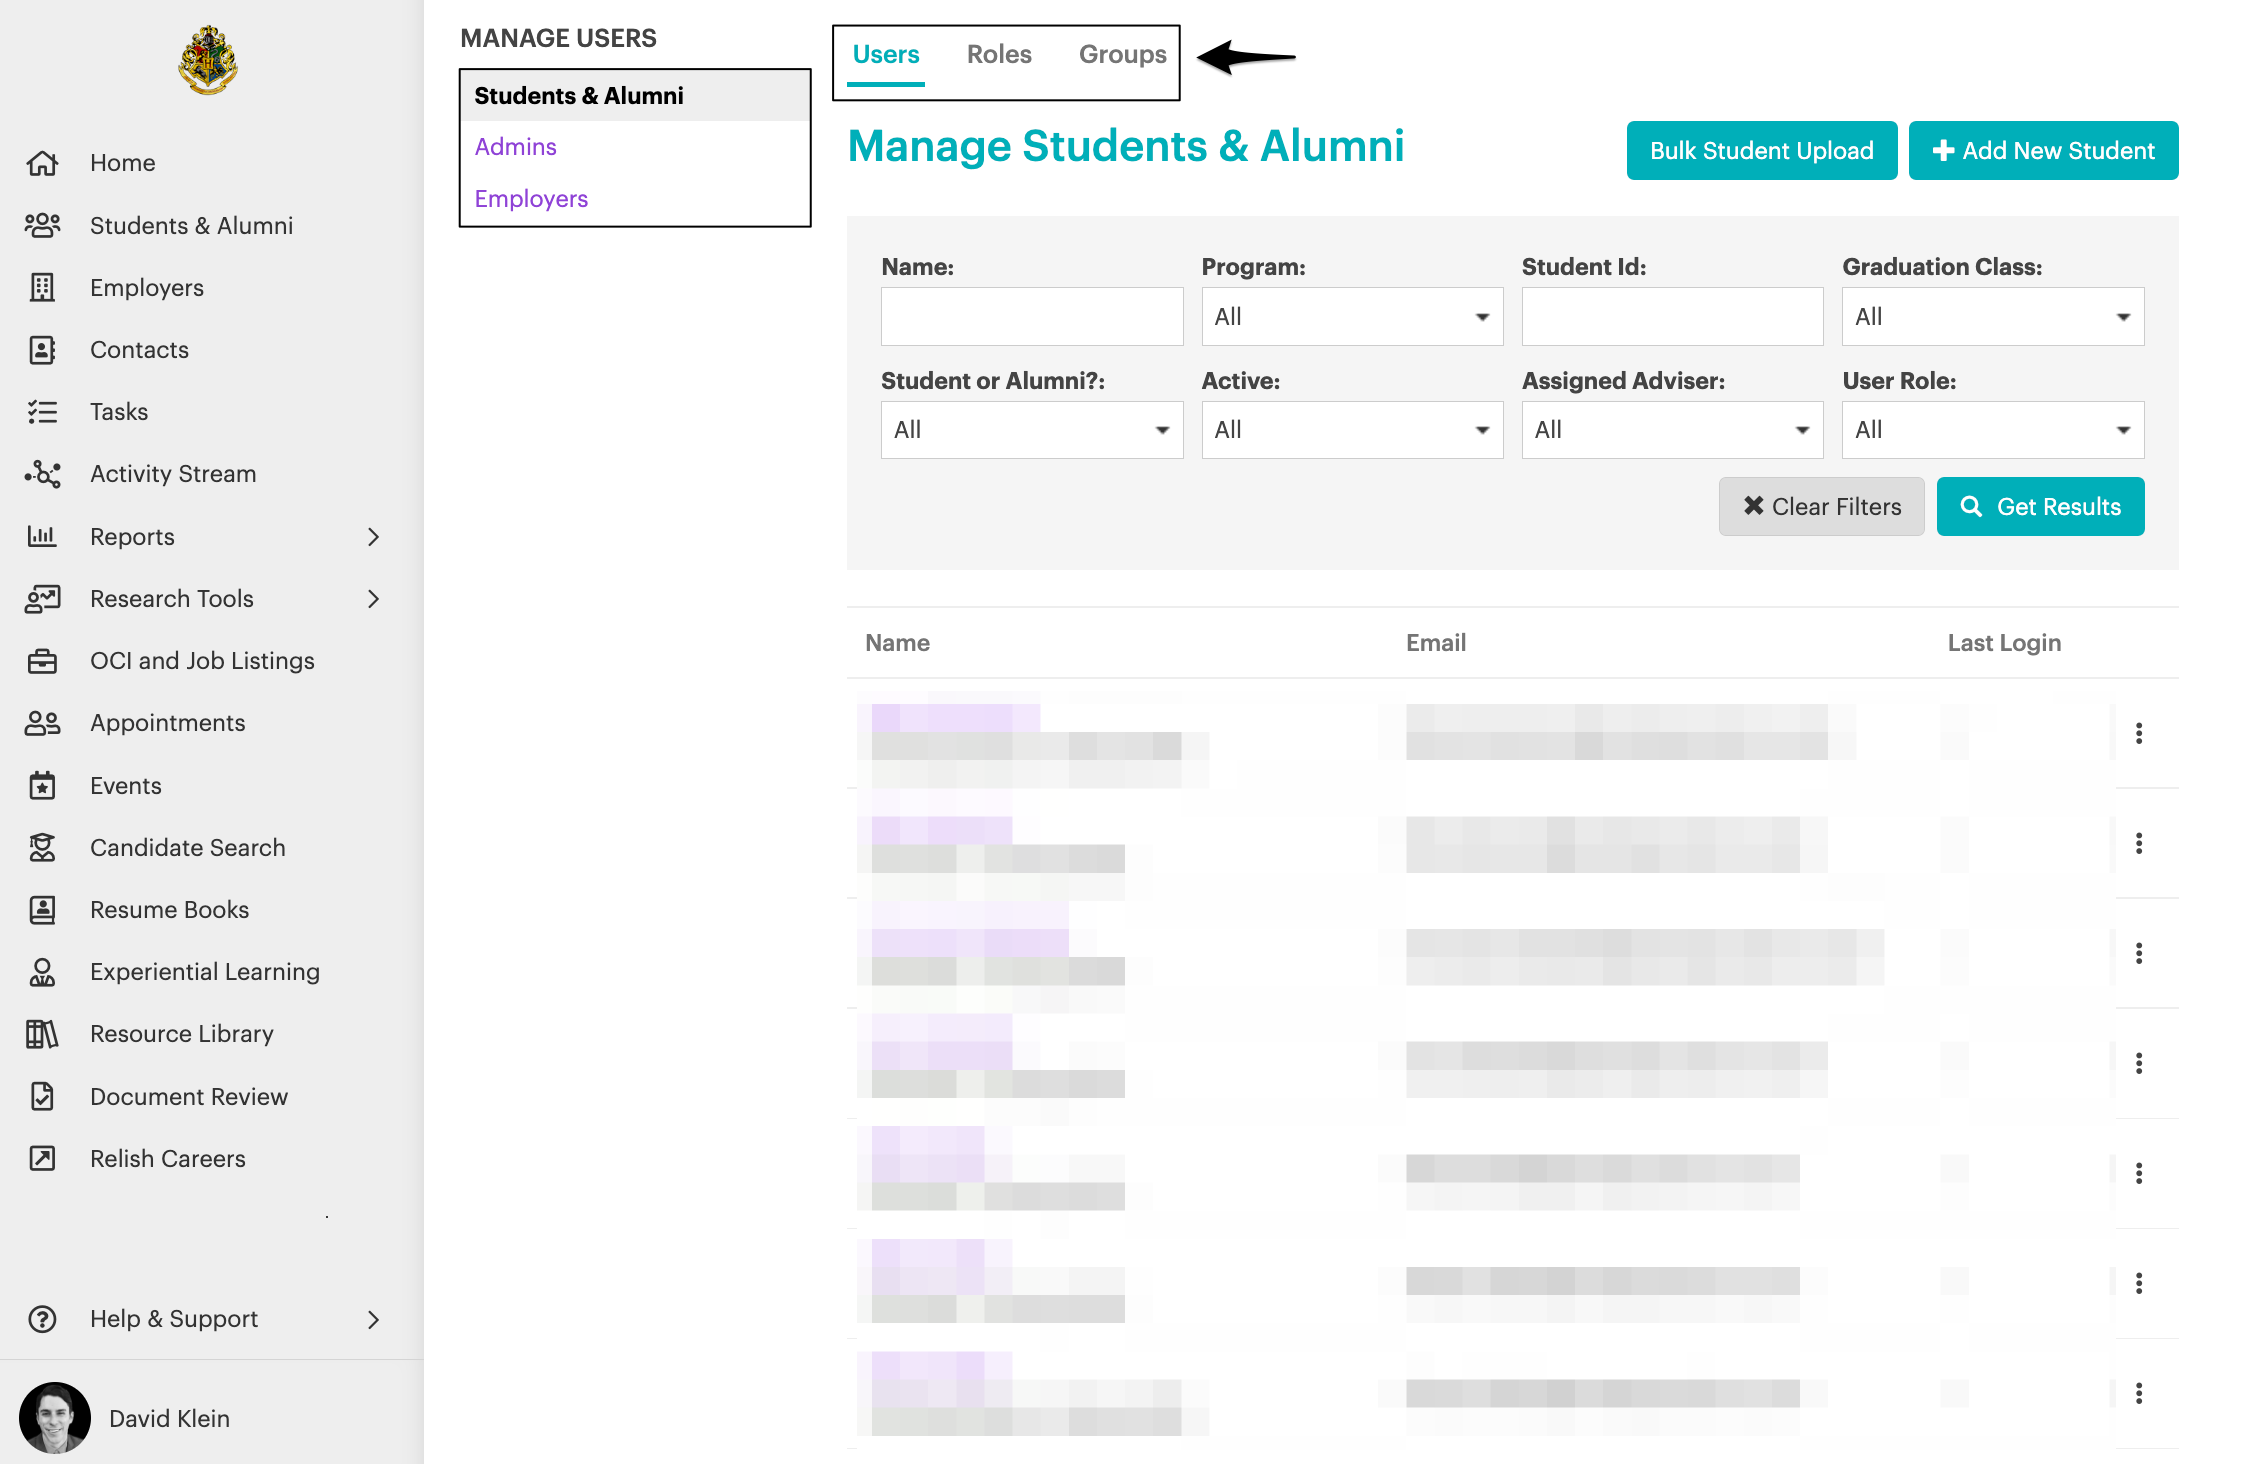Click the Clear Filters button
Viewport: 2250px width, 1464px height.
pyautogui.click(x=1821, y=507)
